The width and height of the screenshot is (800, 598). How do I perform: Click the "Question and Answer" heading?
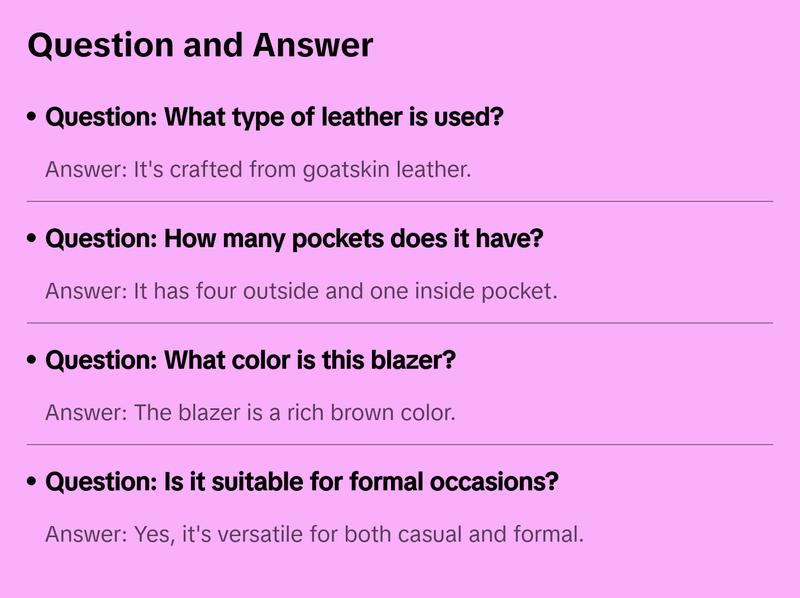(200, 45)
